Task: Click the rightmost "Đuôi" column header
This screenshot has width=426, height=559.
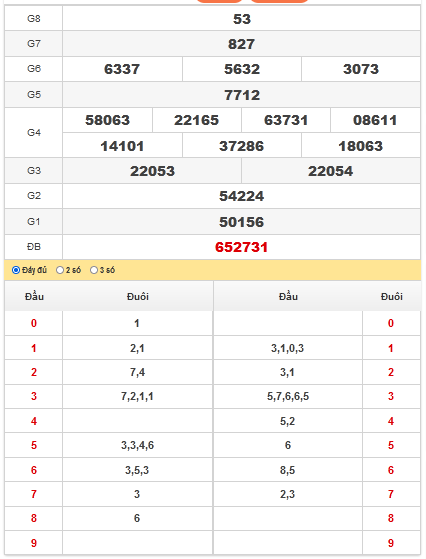Action: coord(391,297)
